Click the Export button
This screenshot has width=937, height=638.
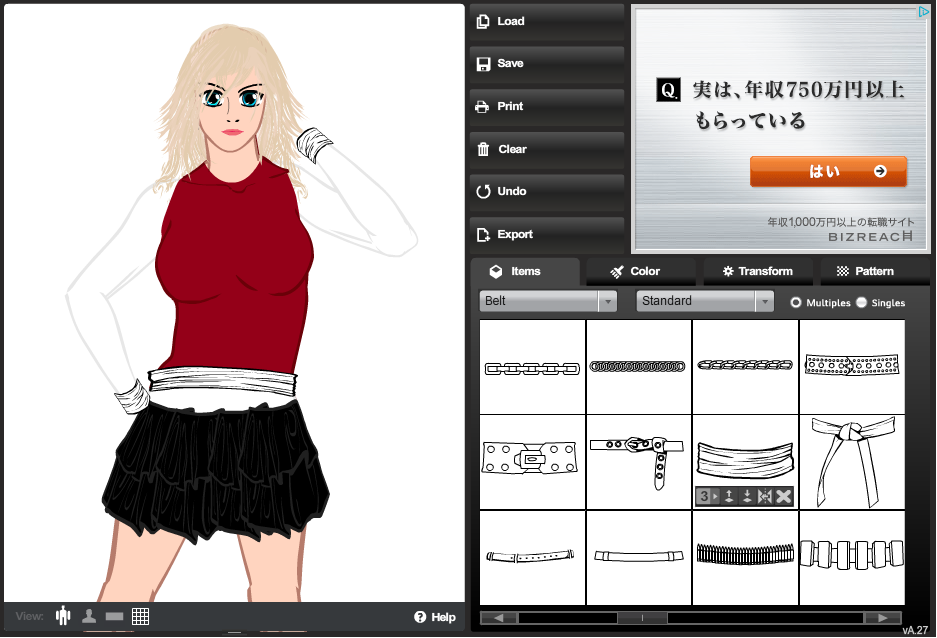coord(547,234)
